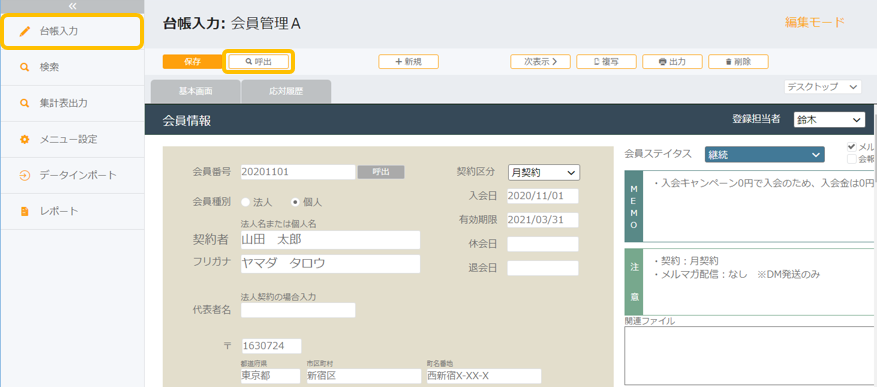Create a new record with 新規
Screen dimensions: 877x387
pos(408,62)
